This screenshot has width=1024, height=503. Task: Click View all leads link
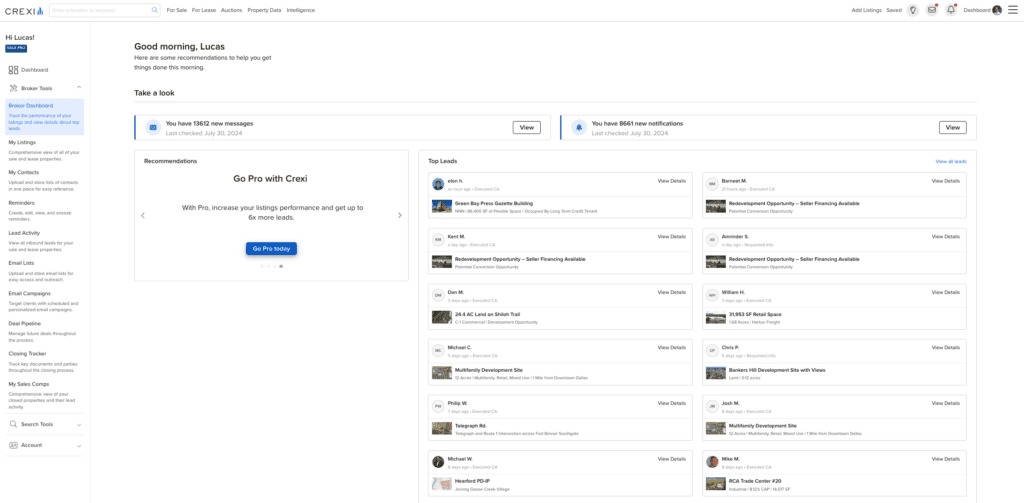click(951, 161)
